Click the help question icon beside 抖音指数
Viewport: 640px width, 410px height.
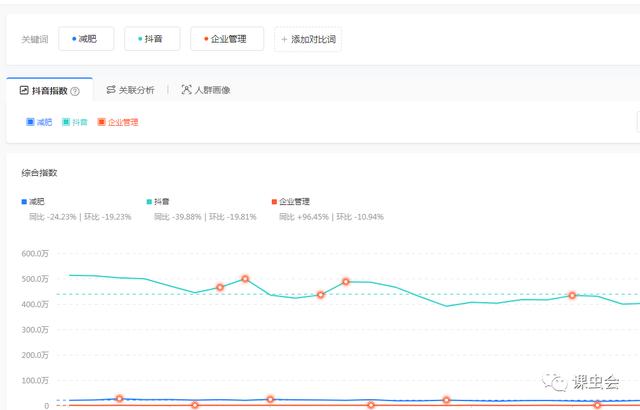point(75,91)
